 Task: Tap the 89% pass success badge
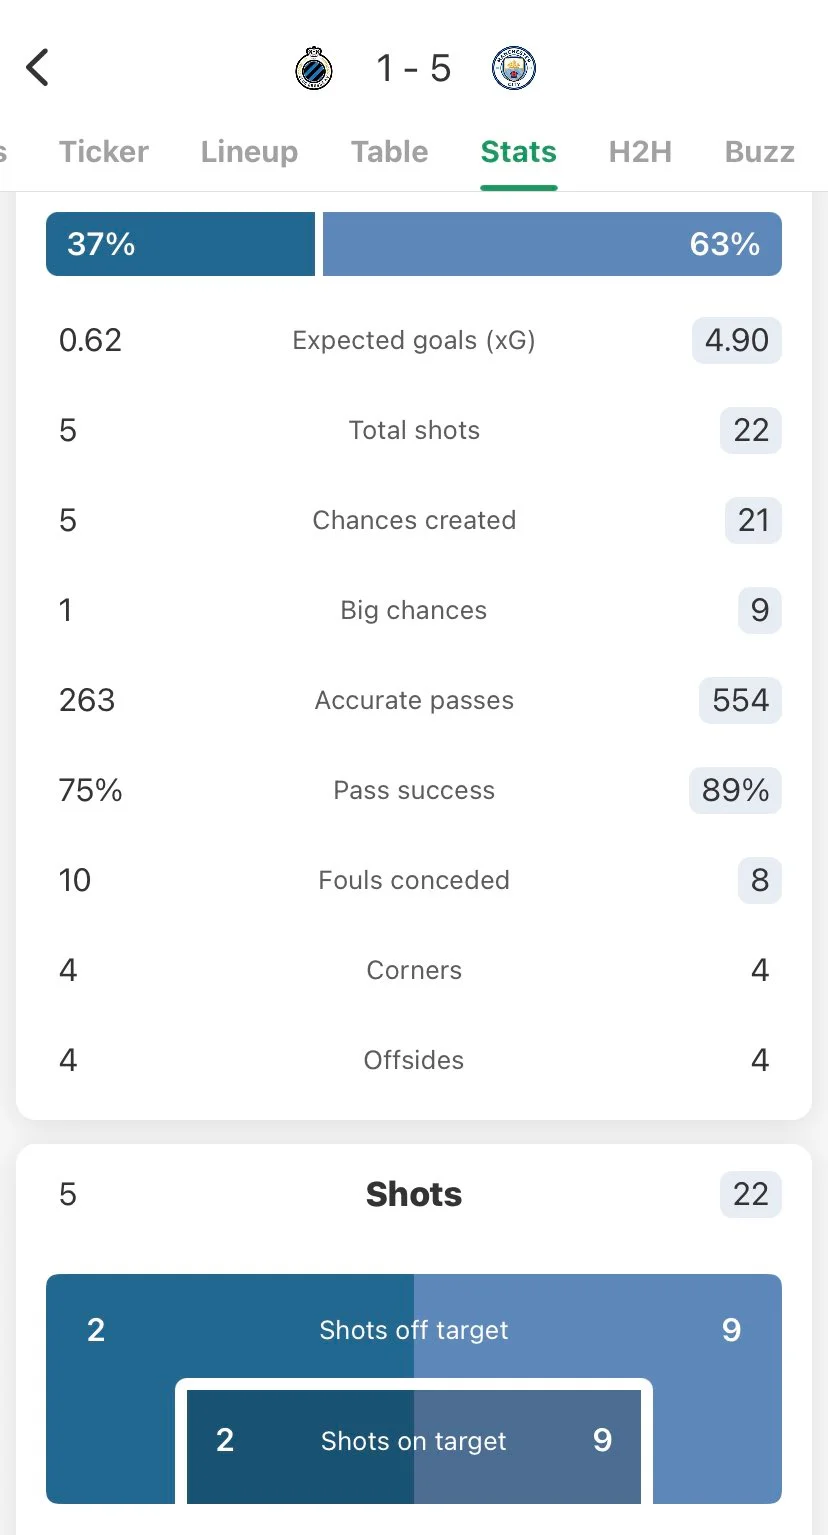click(x=735, y=791)
